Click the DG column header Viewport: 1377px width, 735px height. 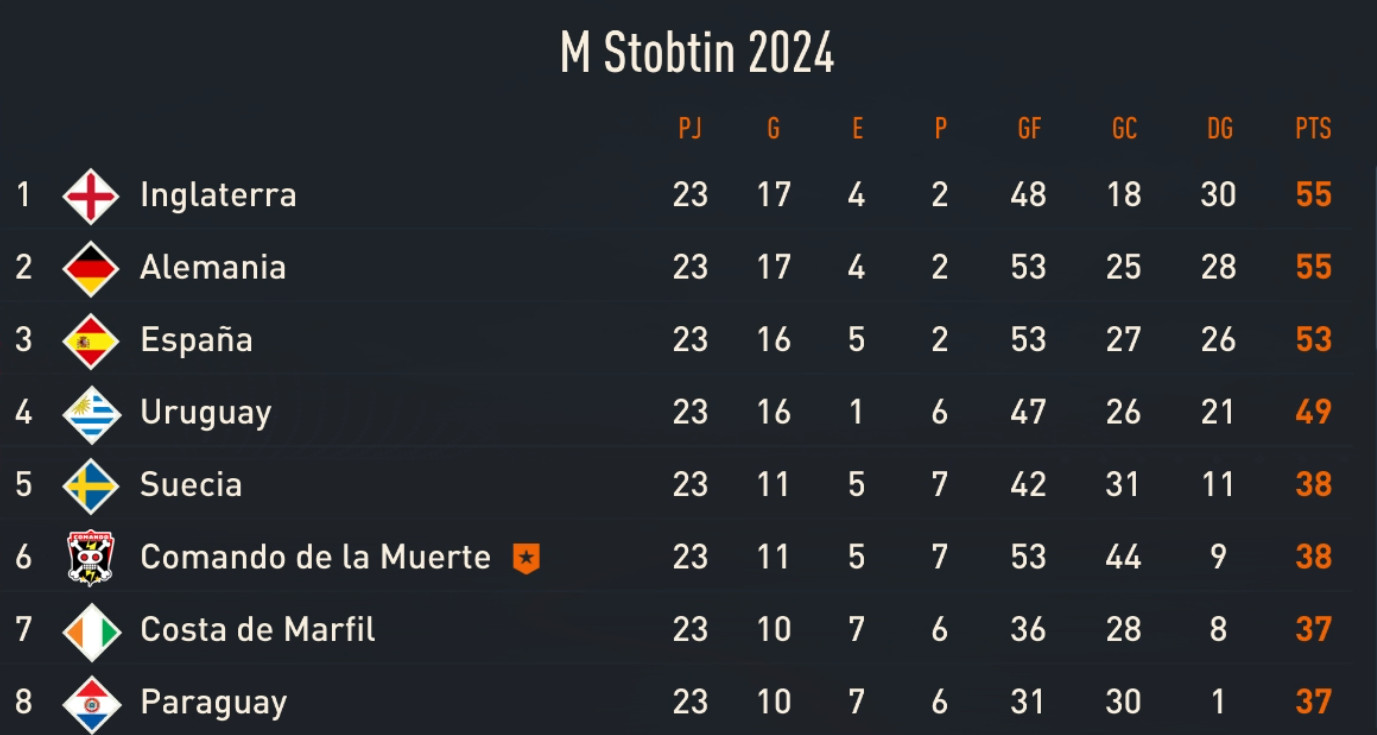coord(1219,129)
